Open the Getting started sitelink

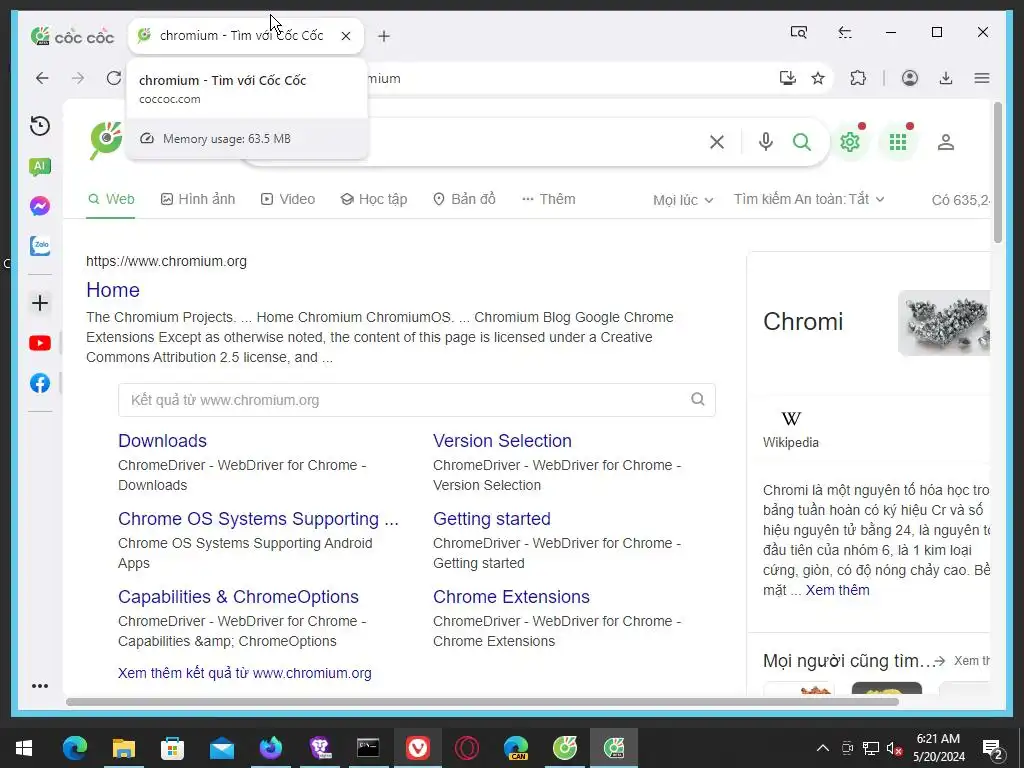click(x=492, y=519)
